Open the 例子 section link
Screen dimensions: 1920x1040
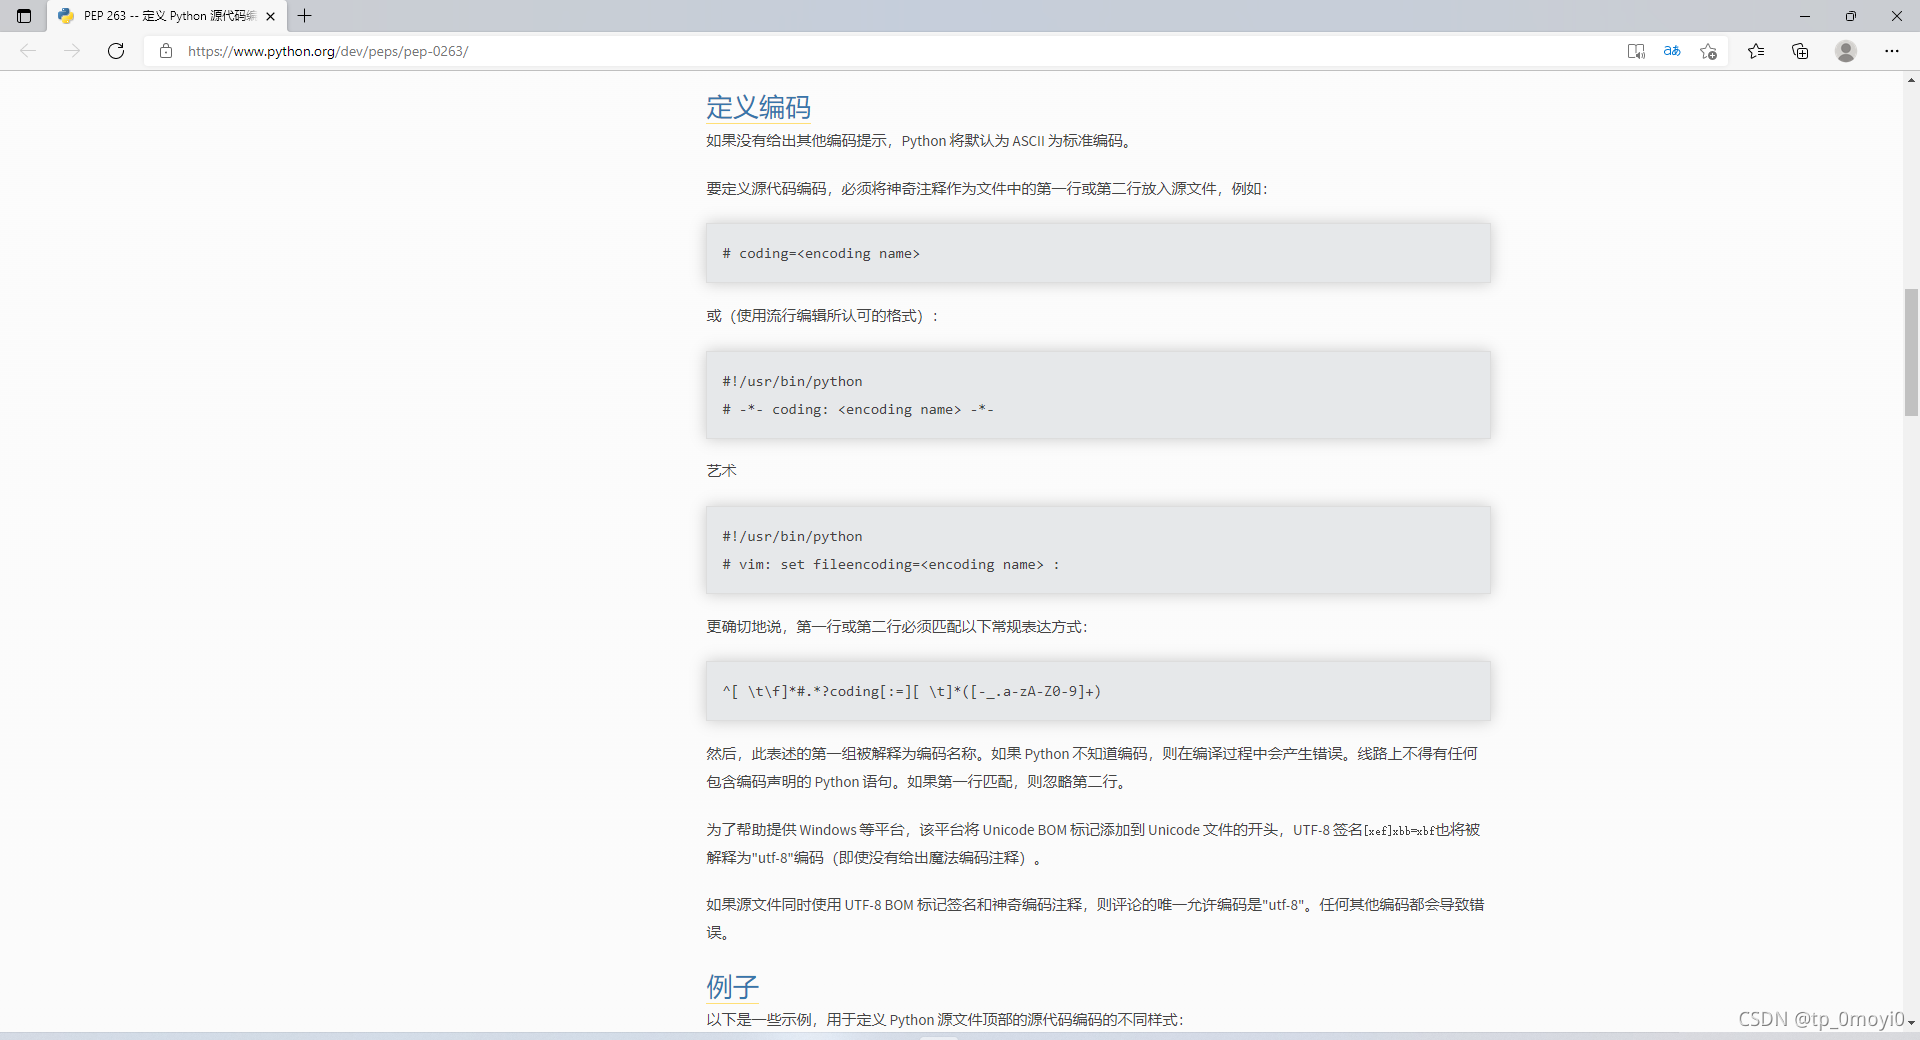[x=731, y=986]
